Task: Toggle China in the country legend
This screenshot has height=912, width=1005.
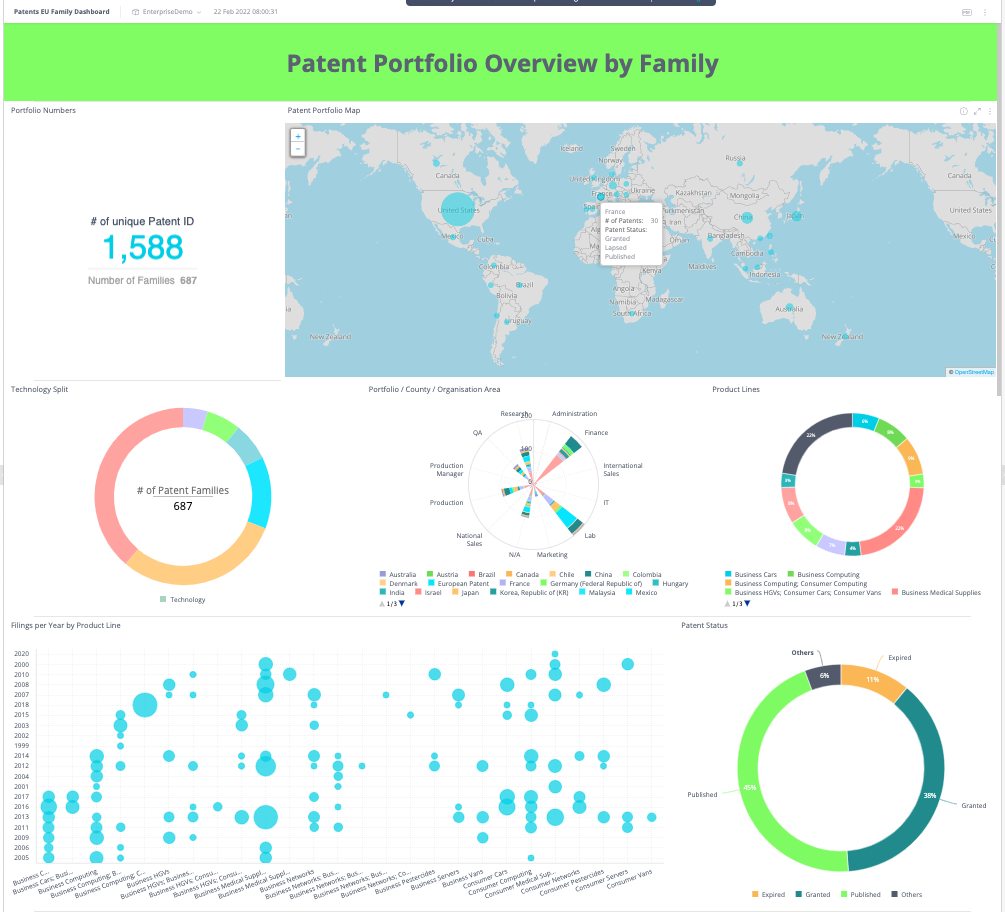Action: [599, 574]
